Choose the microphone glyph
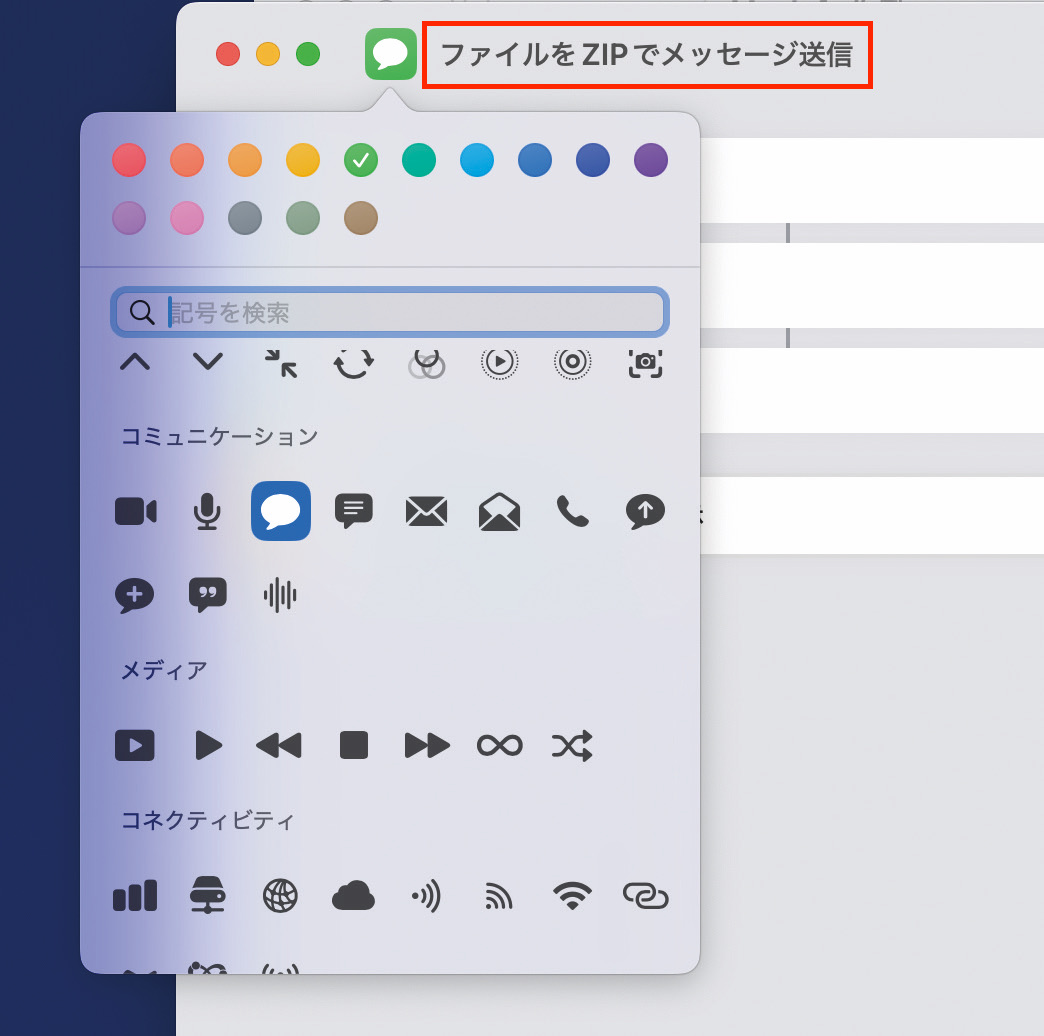This screenshot has height=1036, width=1044. (x=207, y=511)
